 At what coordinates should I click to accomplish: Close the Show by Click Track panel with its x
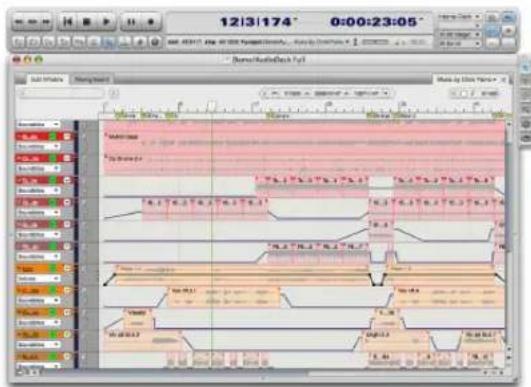click(504, 80)
